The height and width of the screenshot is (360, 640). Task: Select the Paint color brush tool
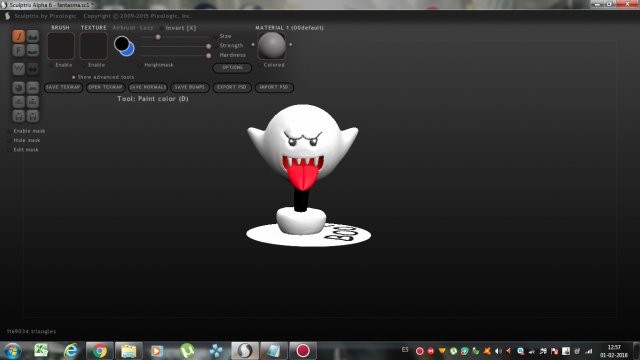click(x=18, y=36)
